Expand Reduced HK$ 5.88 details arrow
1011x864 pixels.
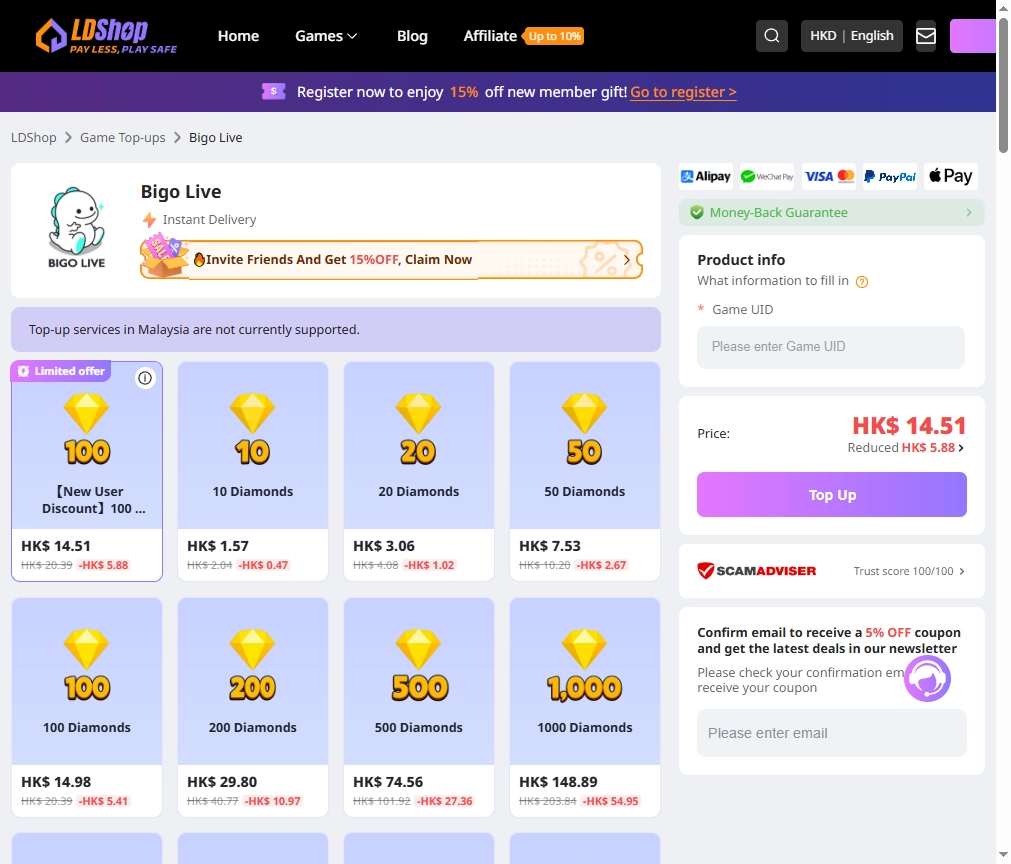(961, 447)
